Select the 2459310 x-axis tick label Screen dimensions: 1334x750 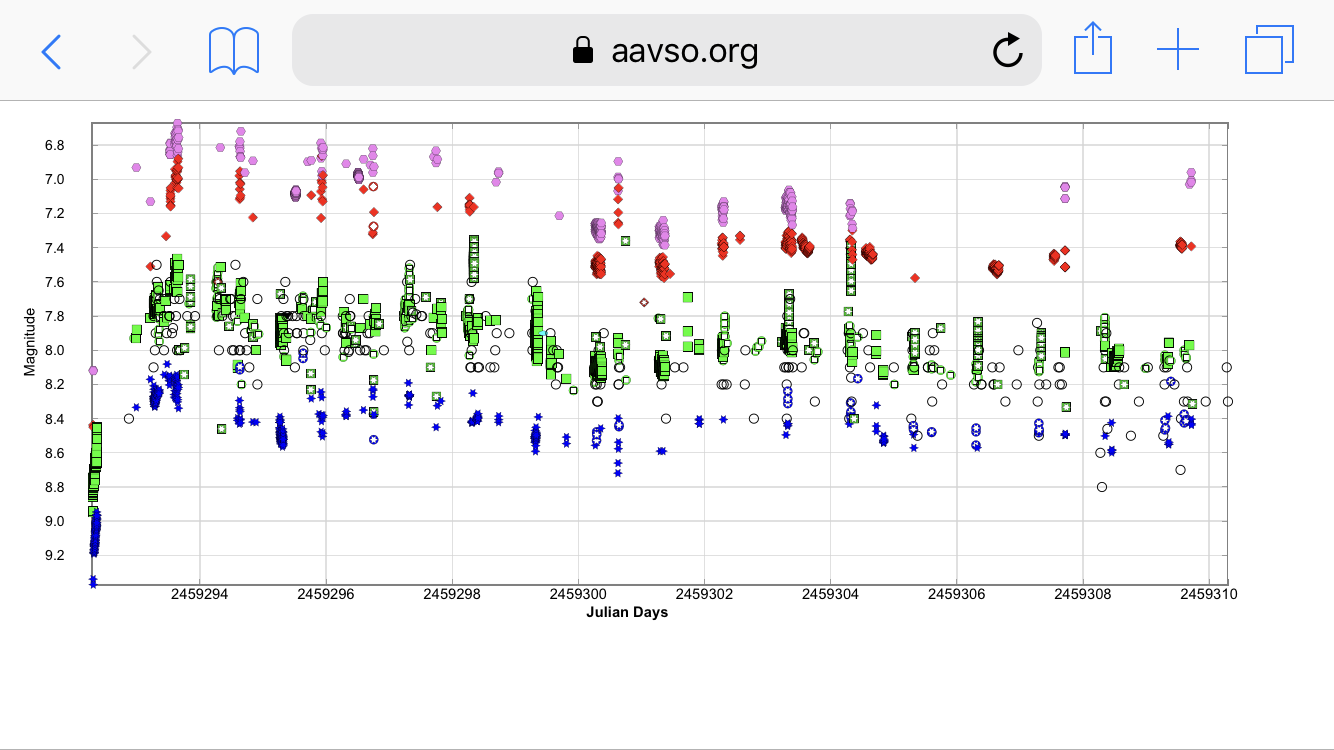pos(1209,594)
